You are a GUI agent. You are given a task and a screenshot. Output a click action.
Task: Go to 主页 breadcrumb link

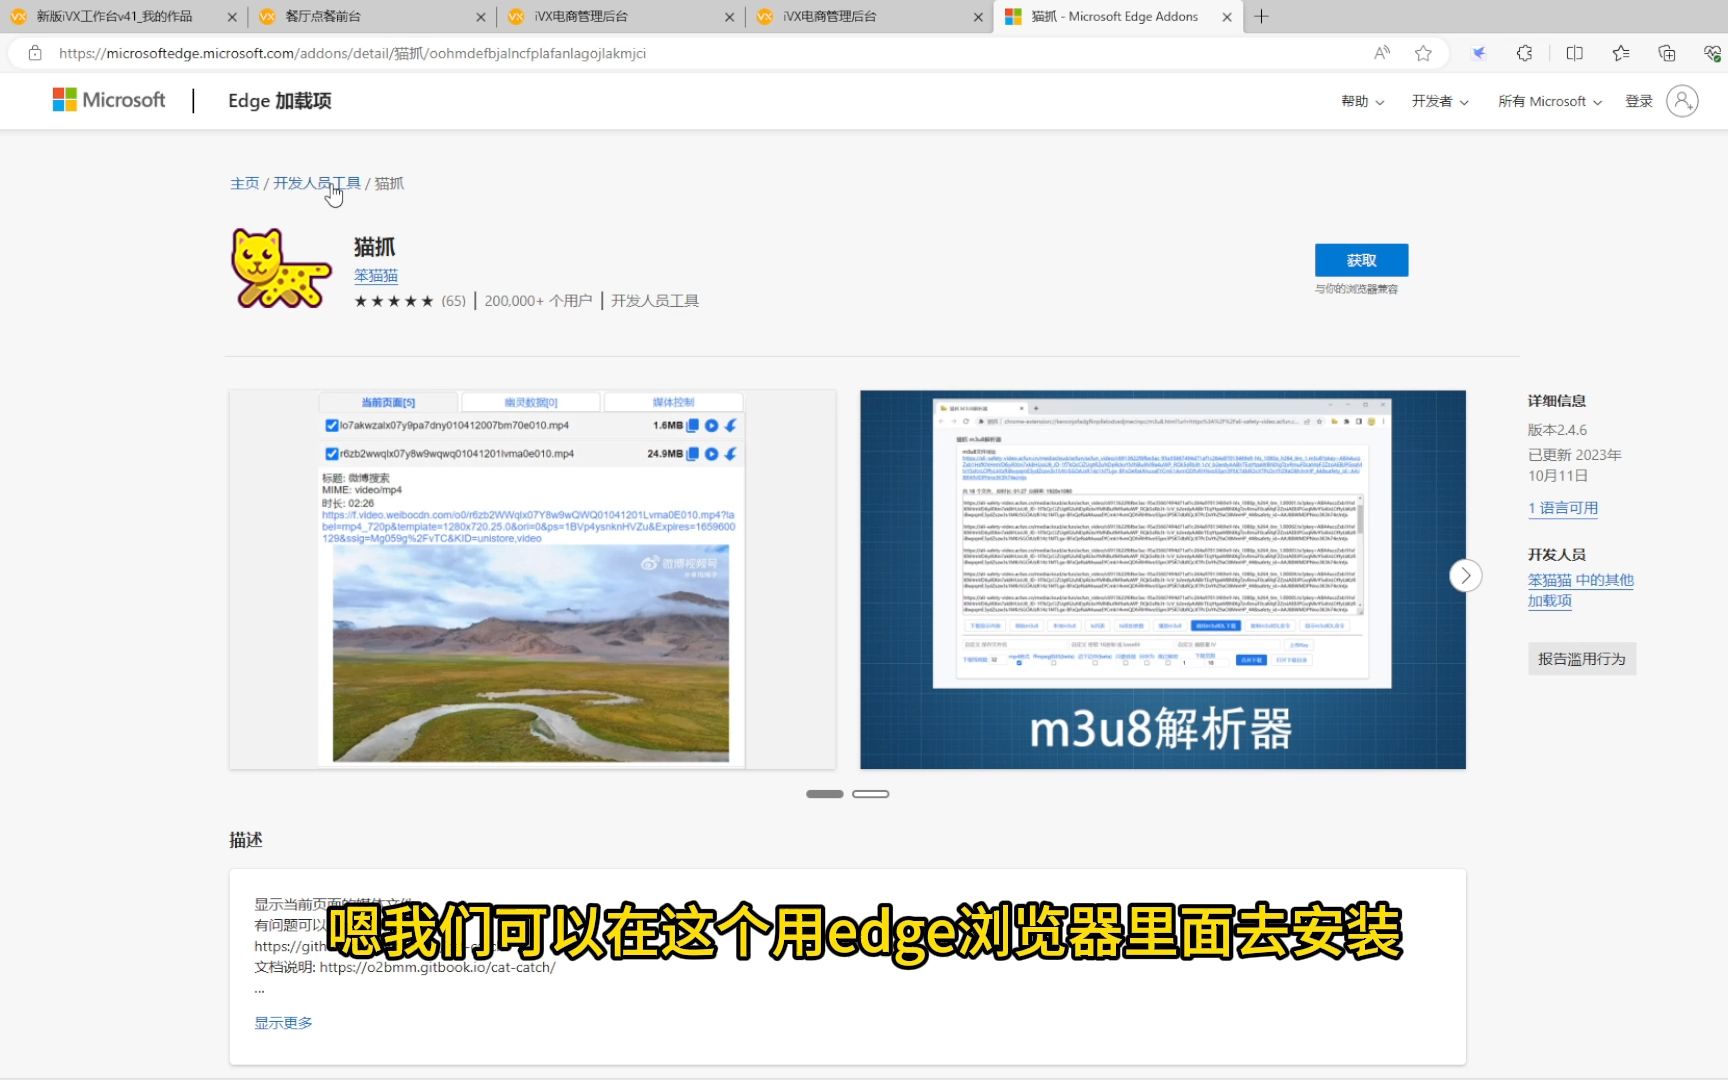click(244, 183)
